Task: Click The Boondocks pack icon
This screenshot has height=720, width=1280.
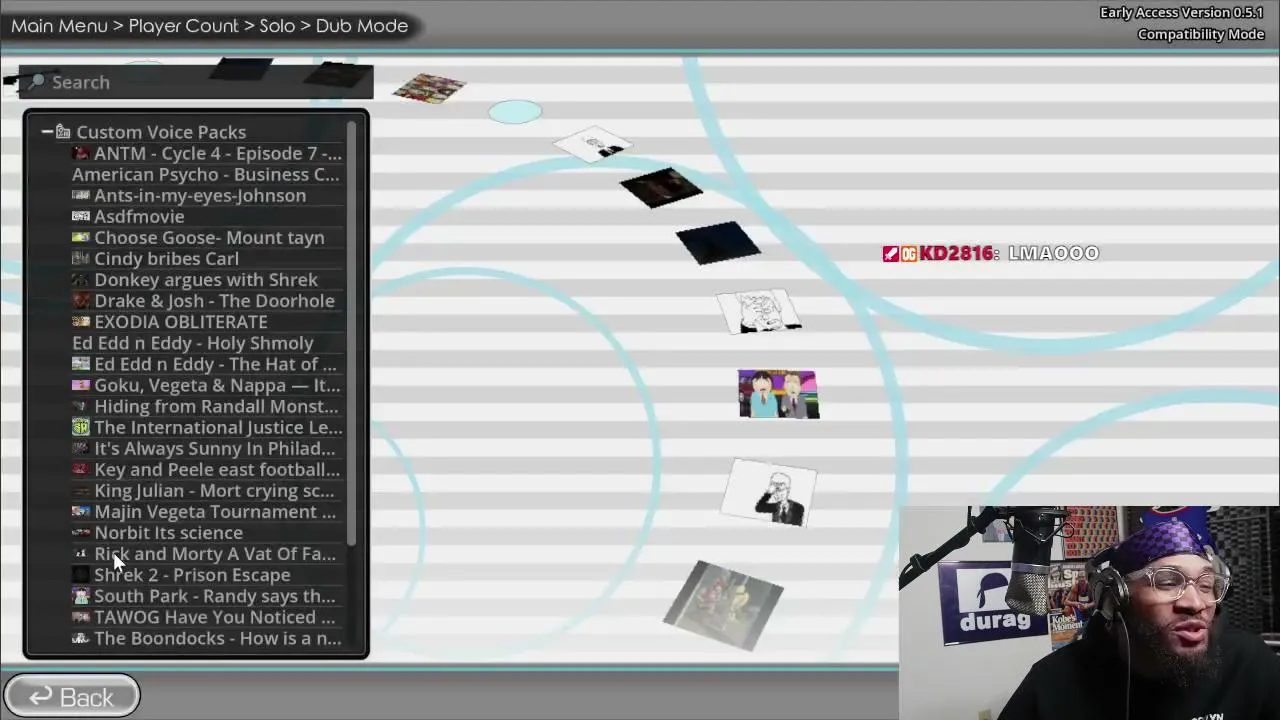Action: coord(81,638)
